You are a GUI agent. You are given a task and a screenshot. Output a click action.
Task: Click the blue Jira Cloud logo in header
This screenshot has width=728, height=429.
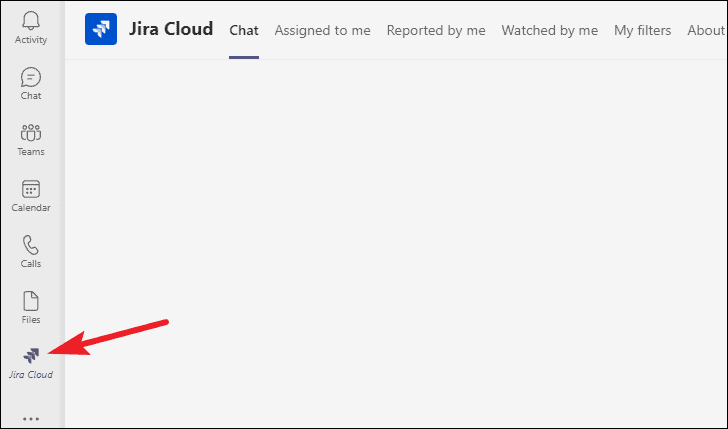(101, 29)
